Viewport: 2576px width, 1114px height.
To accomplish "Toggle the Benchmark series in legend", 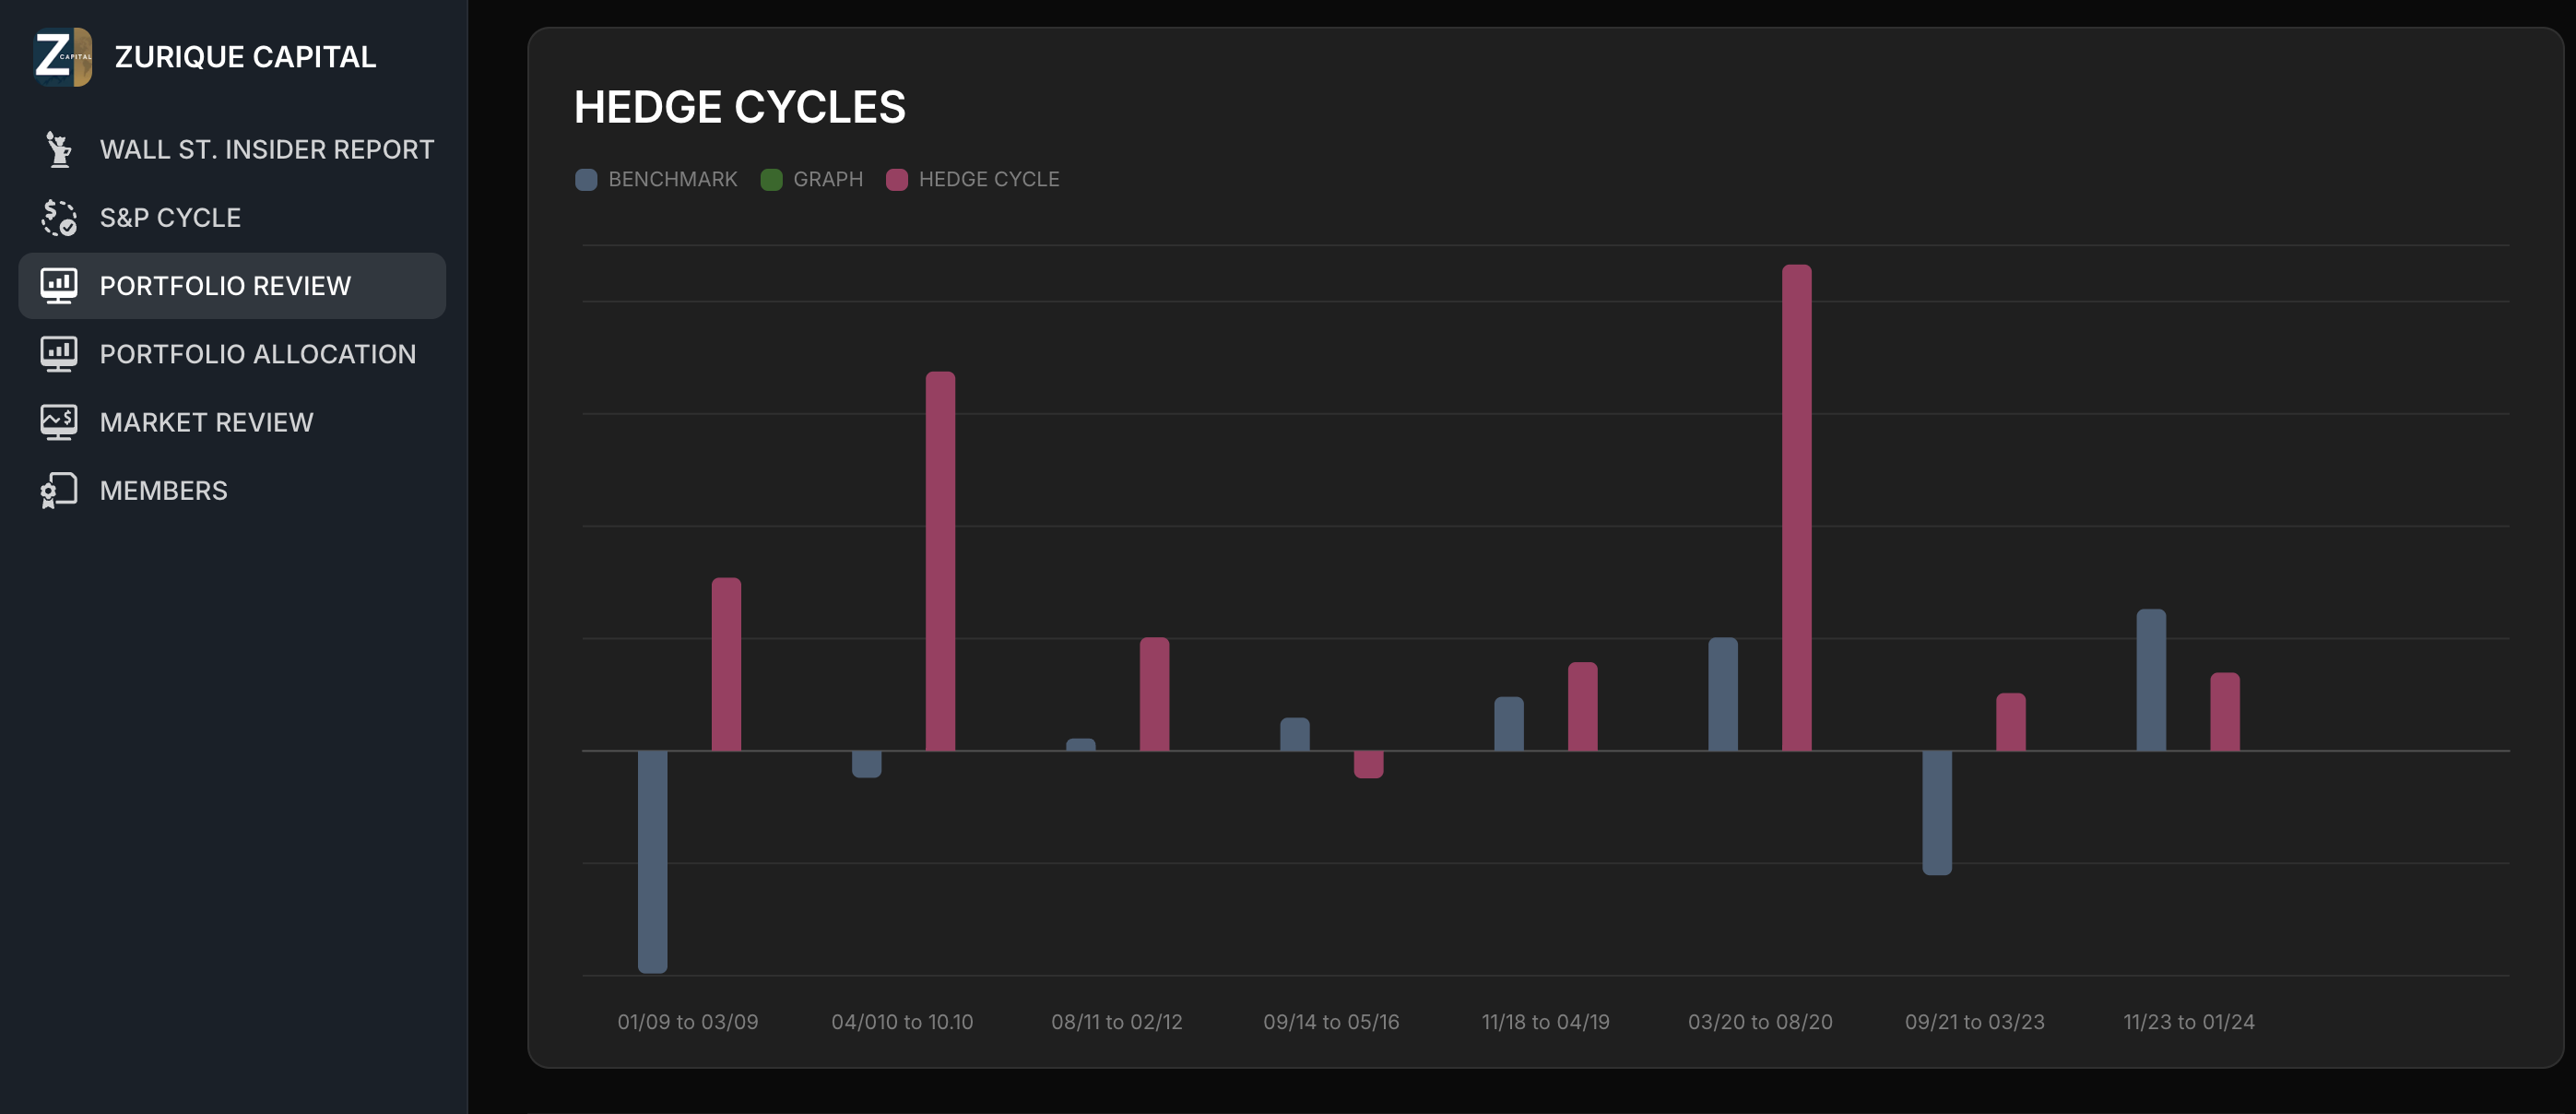I will pos(672,179).
